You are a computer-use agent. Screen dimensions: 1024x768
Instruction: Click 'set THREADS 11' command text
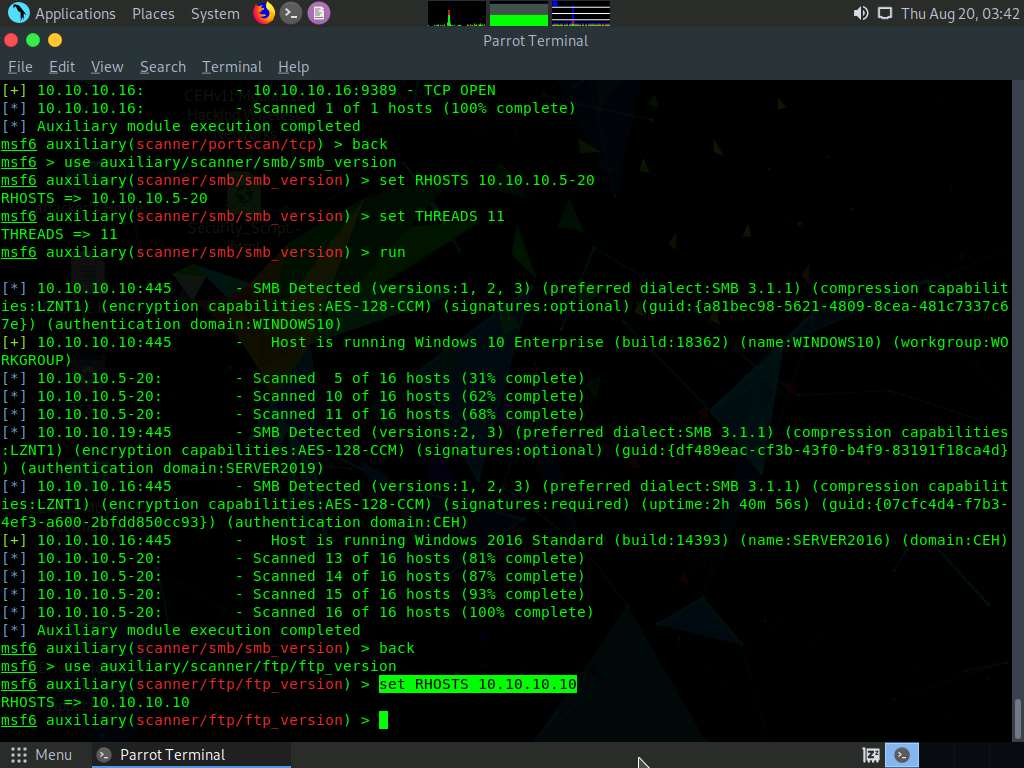coord(442,216)
